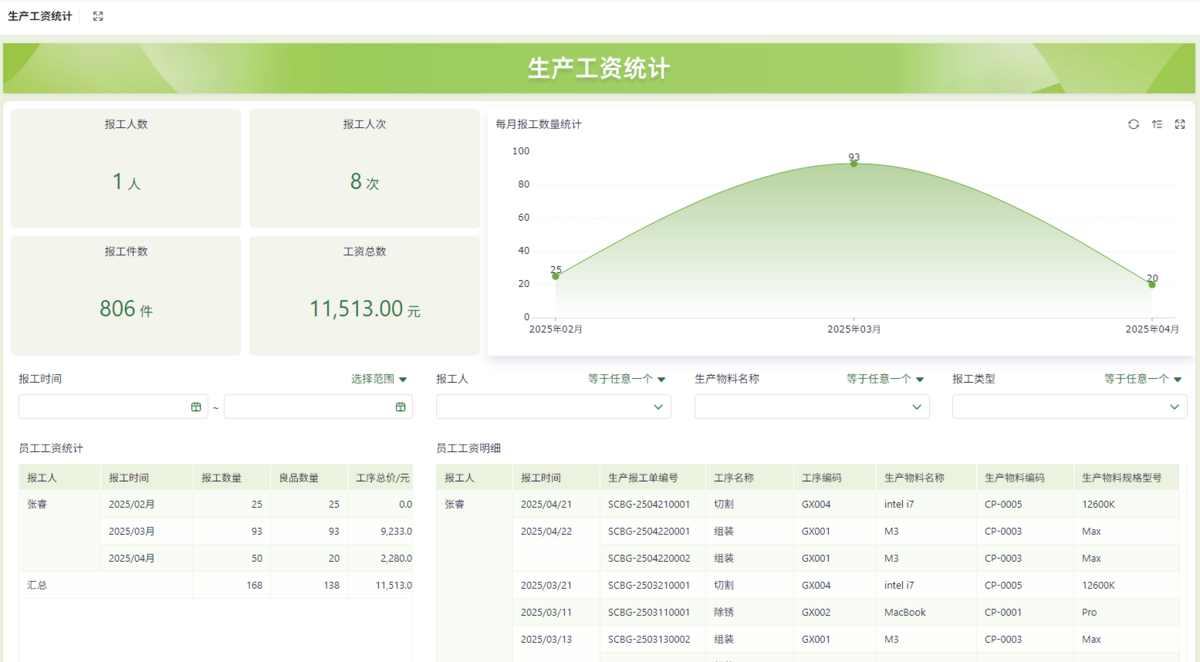The image size is (1200, 662).
Task: Click the 工序名称 column header
Action: 734,478
